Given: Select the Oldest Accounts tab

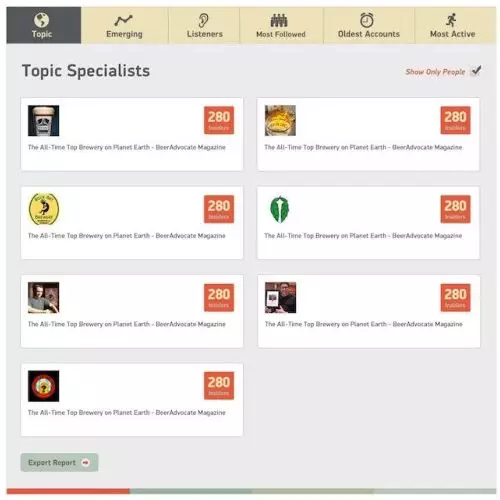Looking at the screenshot, I should 369,25.
